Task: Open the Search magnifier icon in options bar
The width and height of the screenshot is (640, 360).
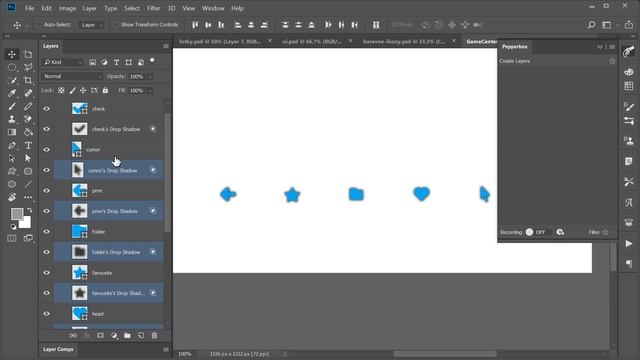Action: click(591, 25)
